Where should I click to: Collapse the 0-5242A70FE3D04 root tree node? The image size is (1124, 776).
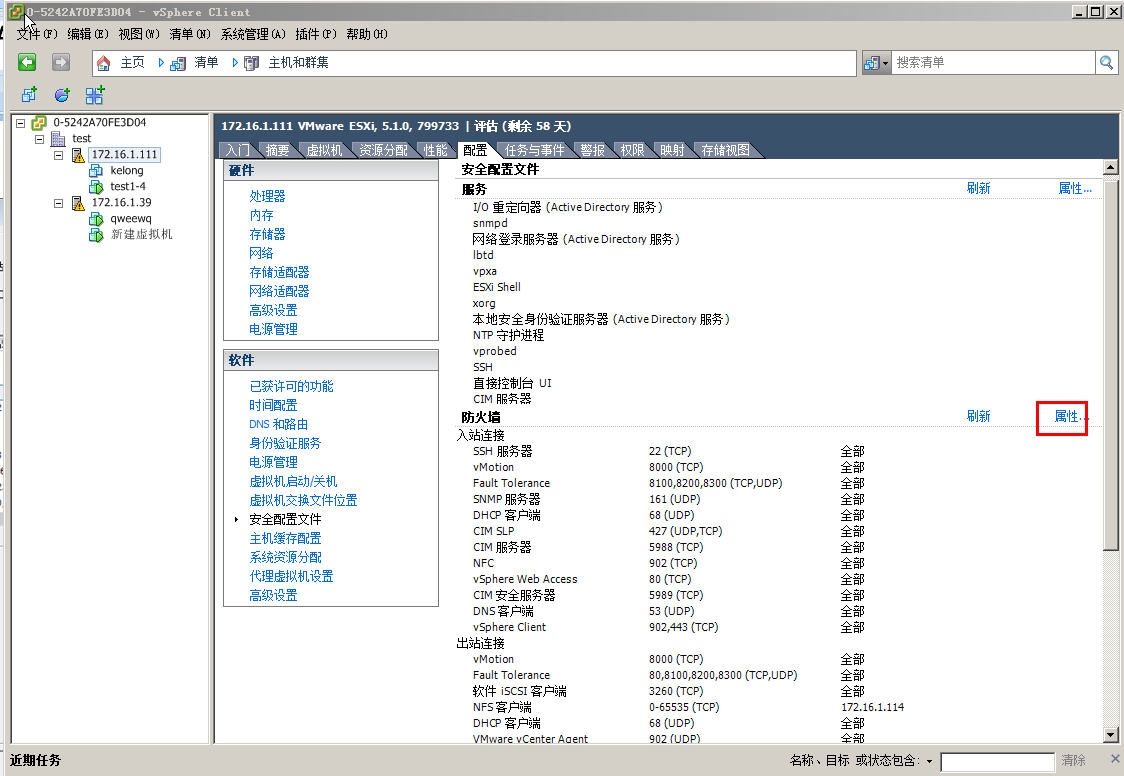click(21, 123)
